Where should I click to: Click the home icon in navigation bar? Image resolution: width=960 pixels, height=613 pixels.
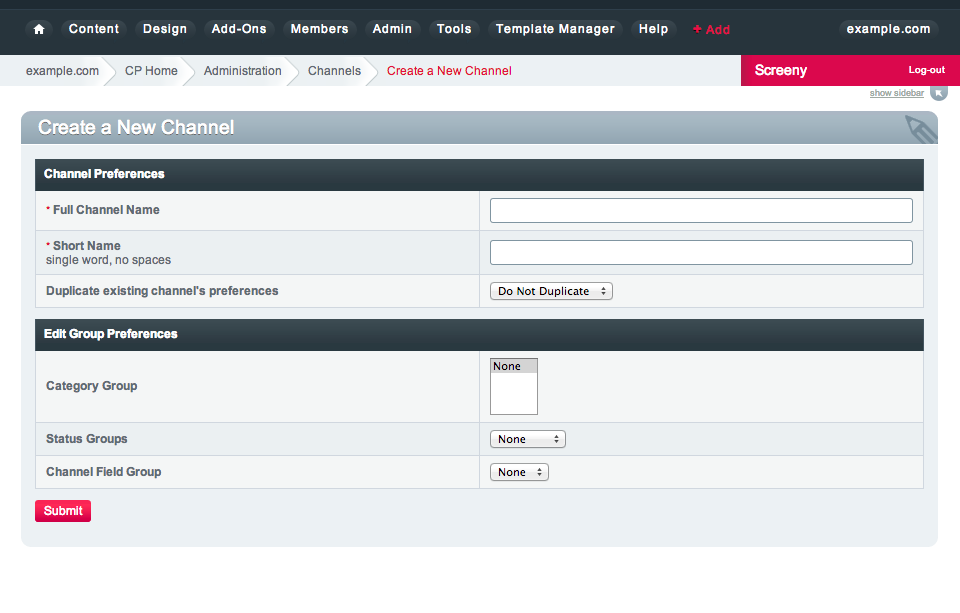[39, 29]
